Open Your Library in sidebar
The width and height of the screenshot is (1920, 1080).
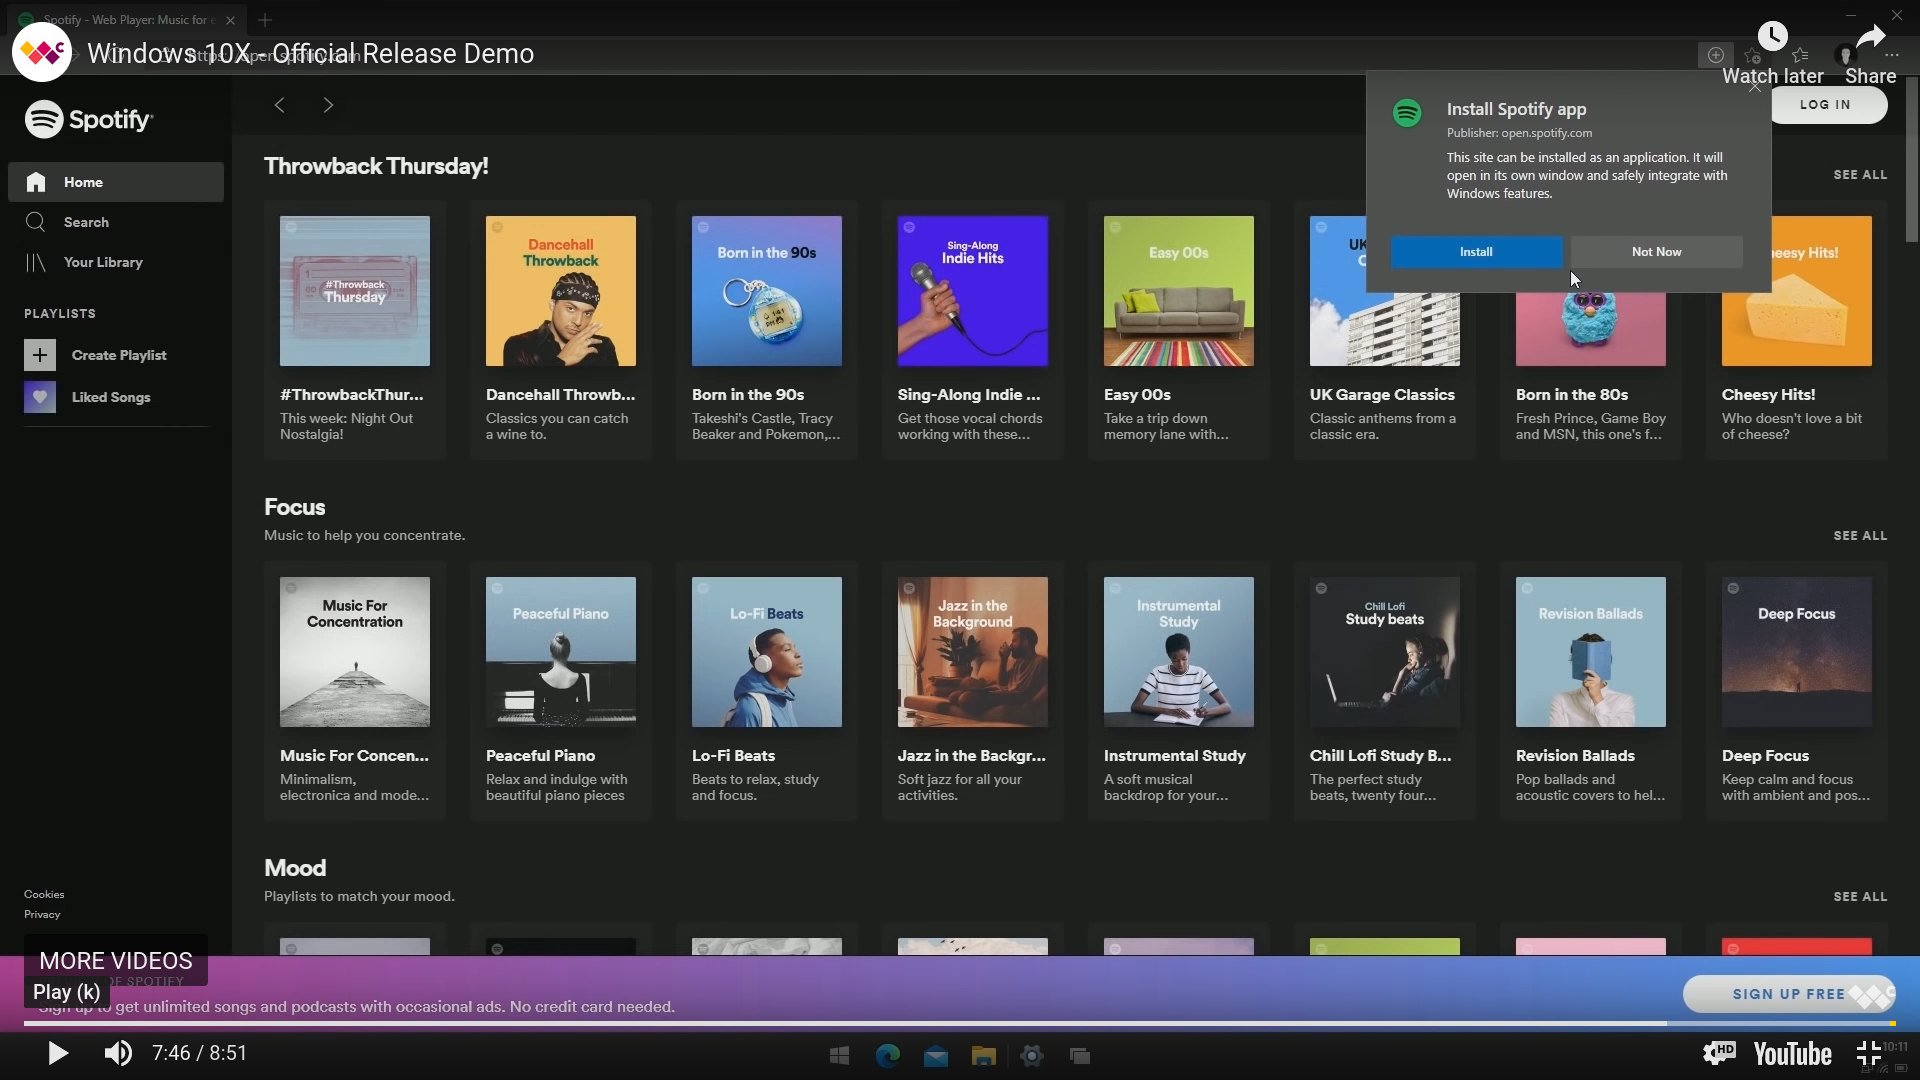point(116,262)
